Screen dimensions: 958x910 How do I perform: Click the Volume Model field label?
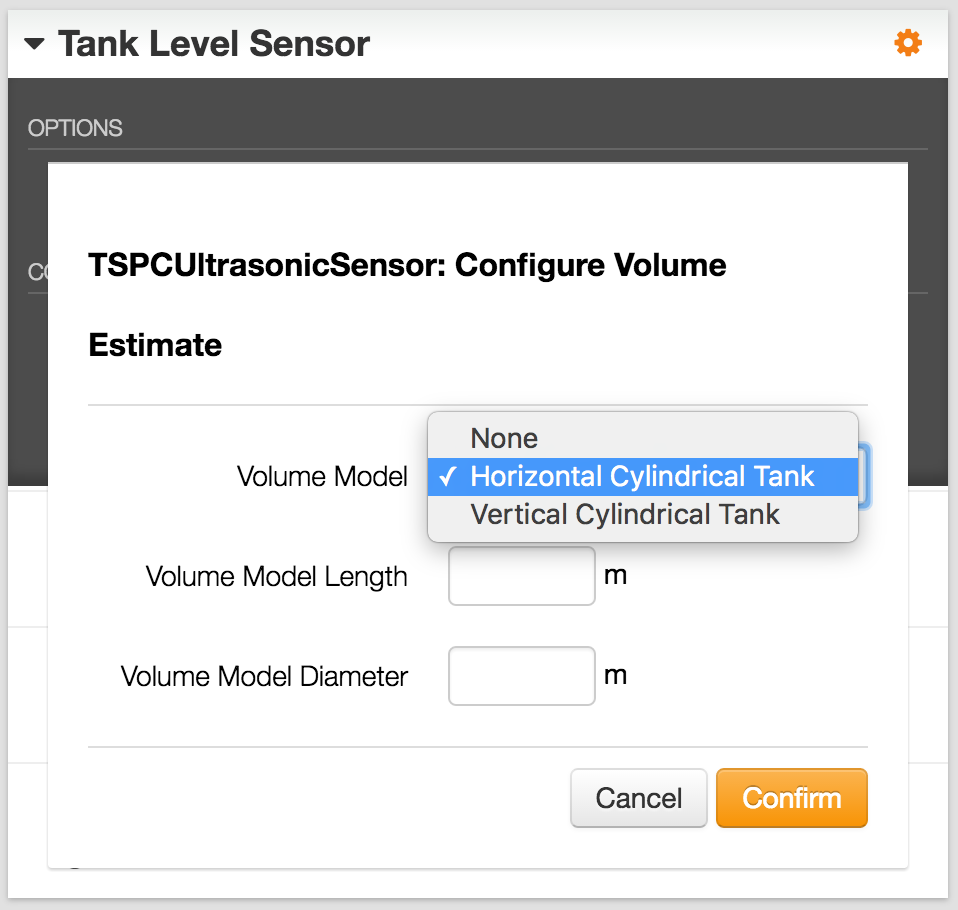[322, 476]
